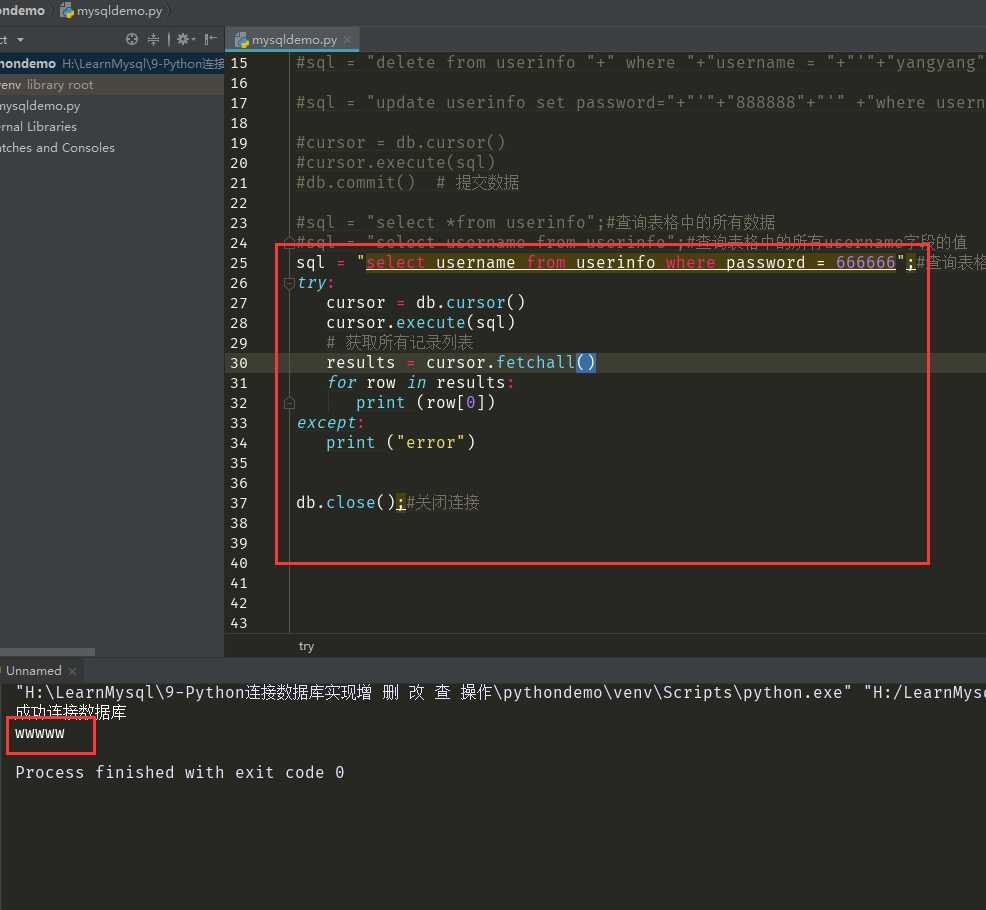The width and height of the screenshot is (986, 910).
Task: Click the Python file icon in breadcrumb
Action: (x=67, y=11)
